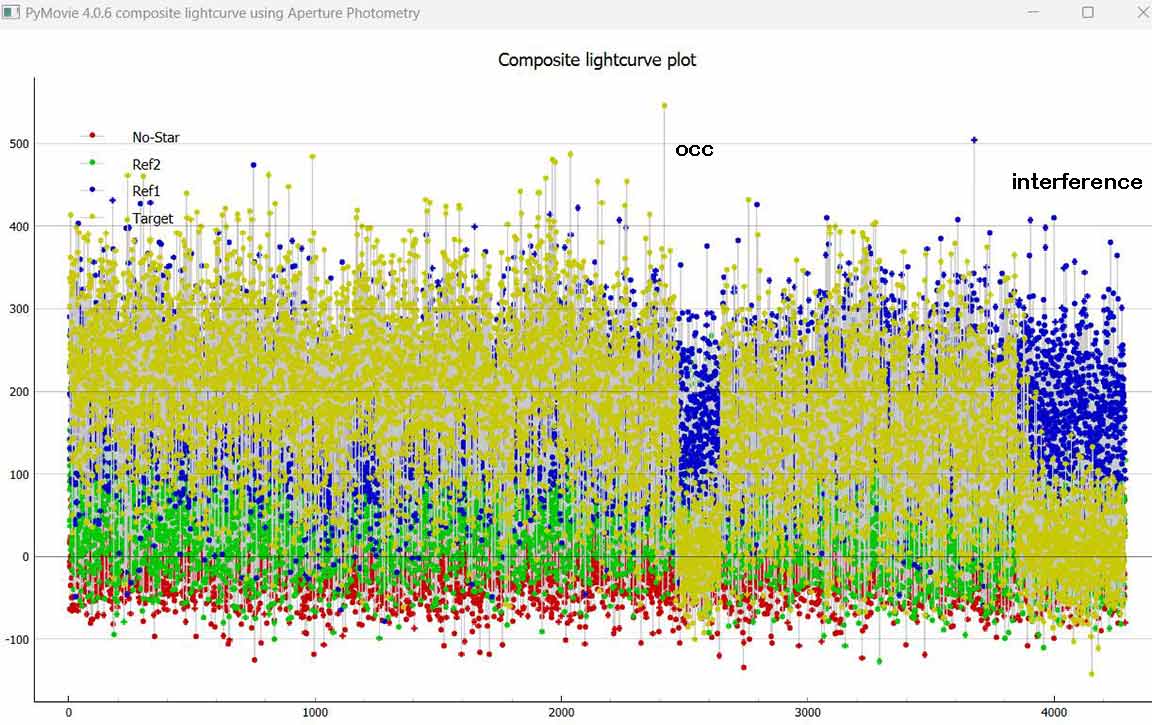Select the Ref1 legend label
Image resolution: width=1152 pixels, height=725 pixels.
[x=146, y=191]
